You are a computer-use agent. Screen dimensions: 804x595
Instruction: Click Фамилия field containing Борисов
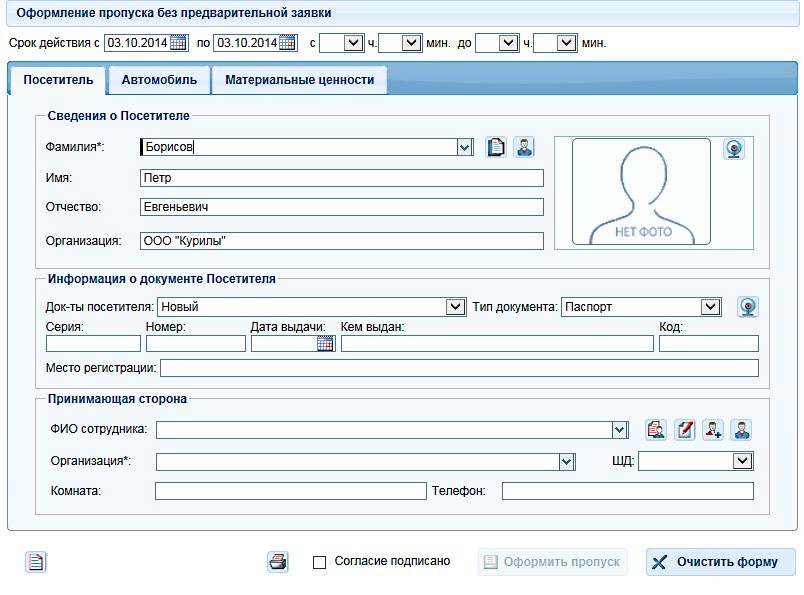(x=299, y=148)
